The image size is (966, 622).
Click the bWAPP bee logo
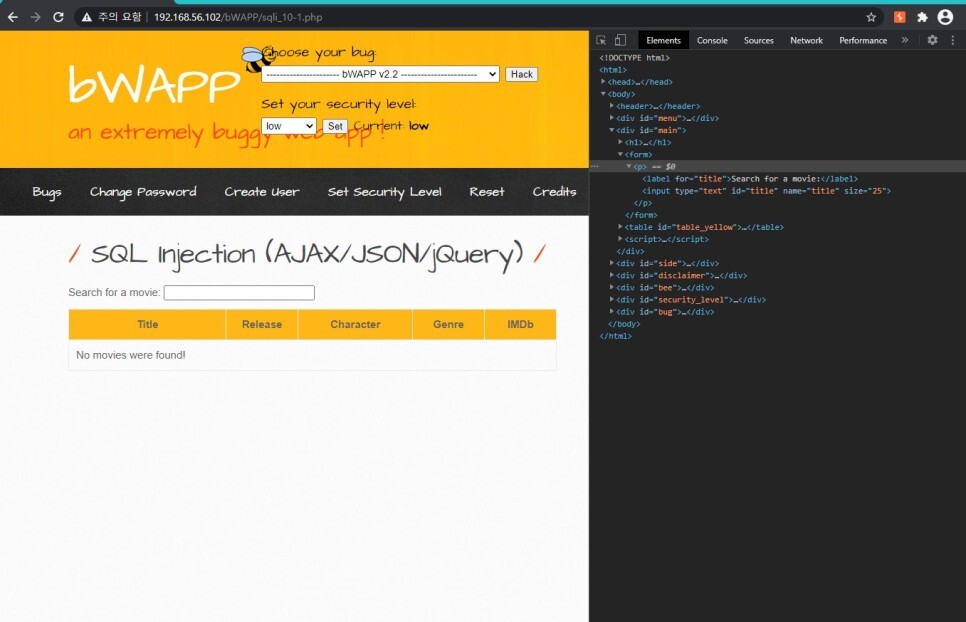point(256,59)
